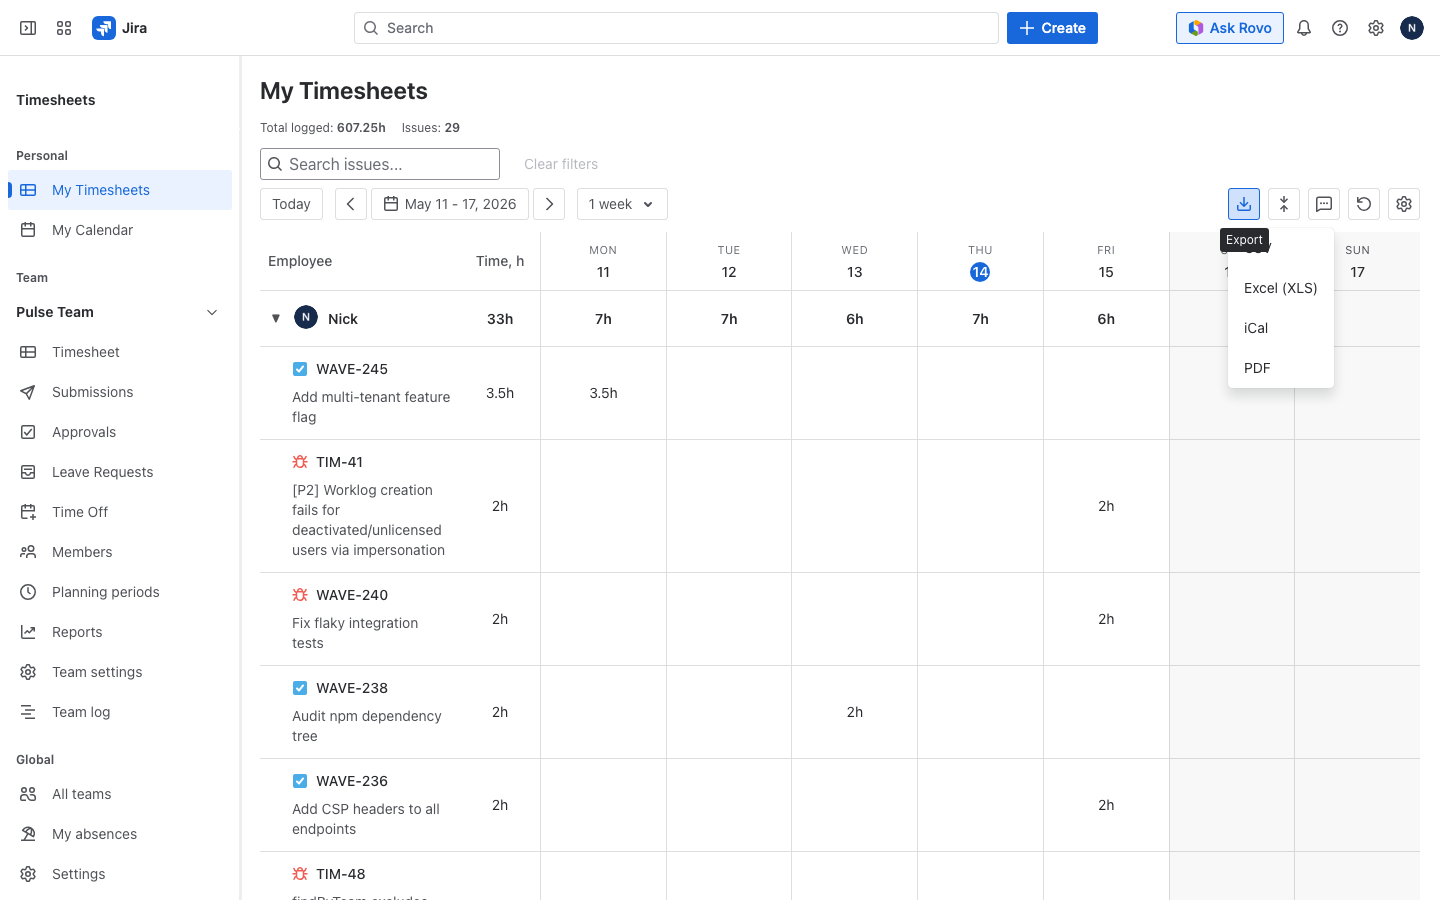Open the help question mark icon
This screenshot has width=1440, height=900.
(x=1340, y=28)
